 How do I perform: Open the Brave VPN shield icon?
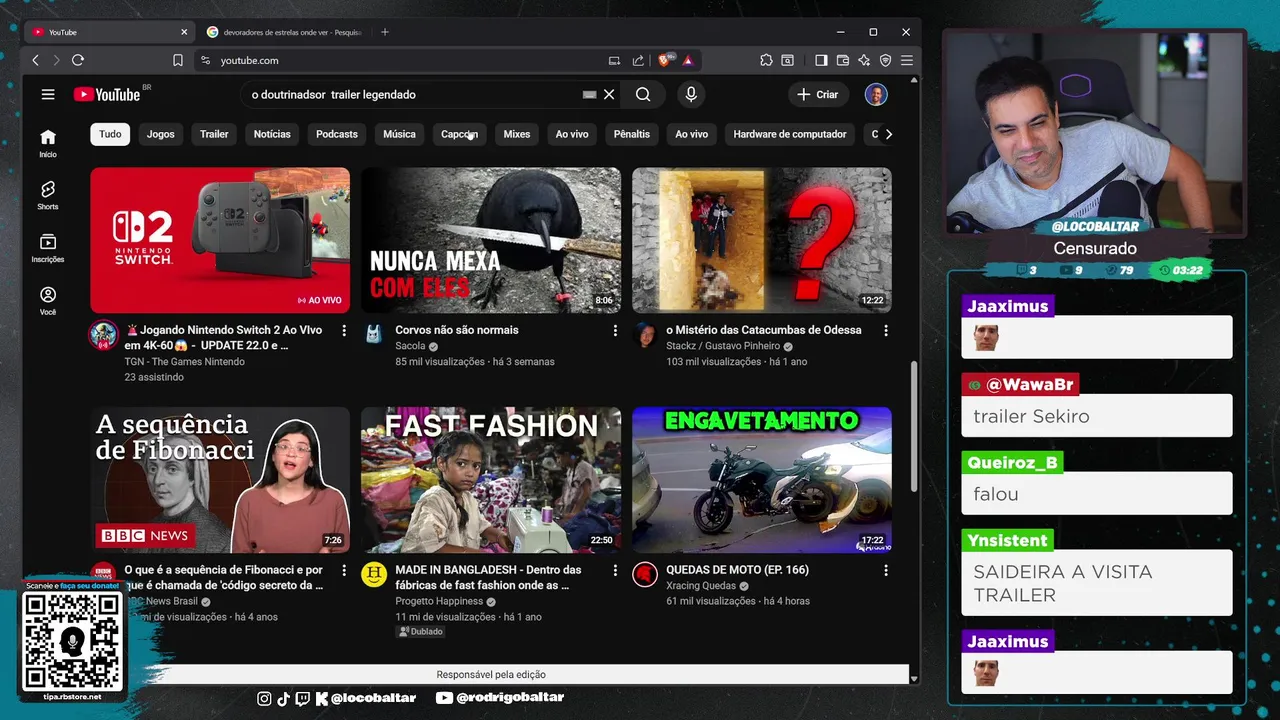click(x=885, y=60)
